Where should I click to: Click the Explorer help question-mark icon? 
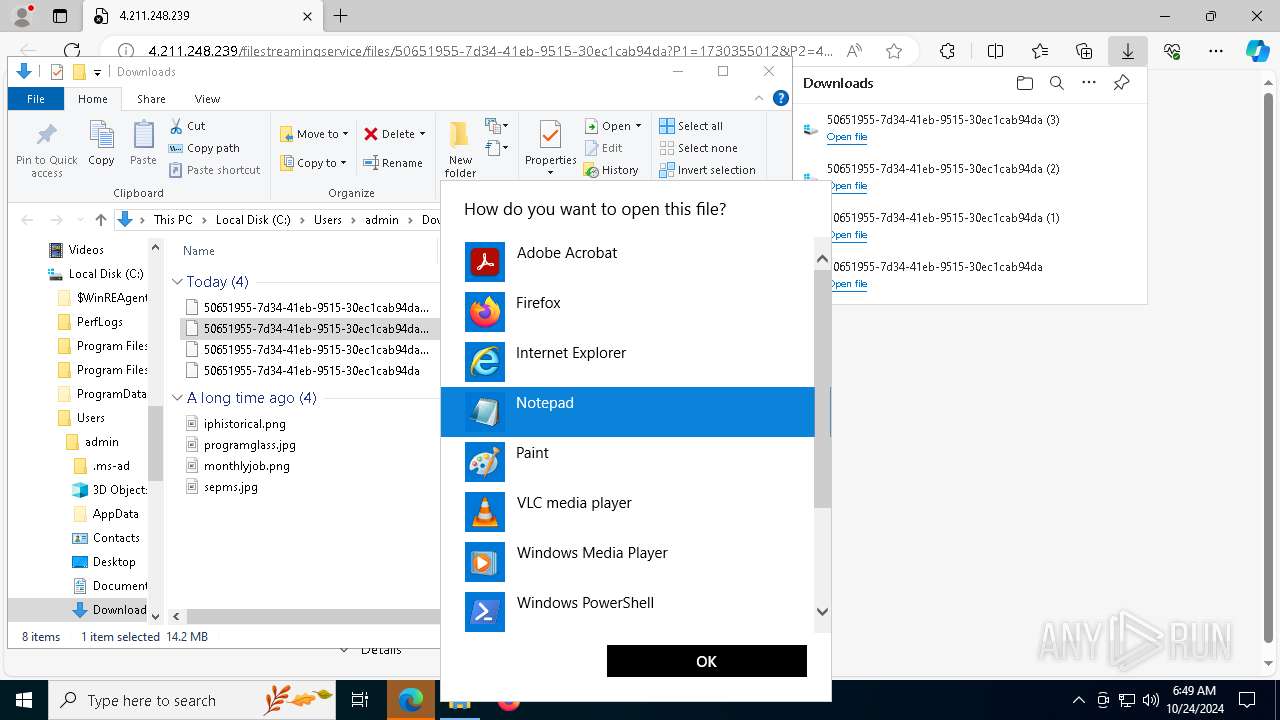coord(781,98)
